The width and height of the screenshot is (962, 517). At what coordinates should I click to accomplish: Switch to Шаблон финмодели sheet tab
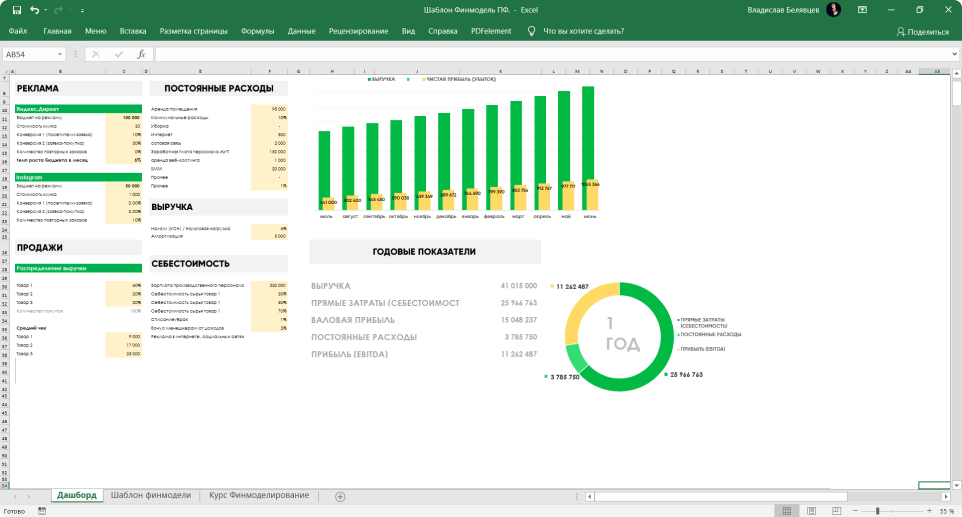[x=150, y=496]
